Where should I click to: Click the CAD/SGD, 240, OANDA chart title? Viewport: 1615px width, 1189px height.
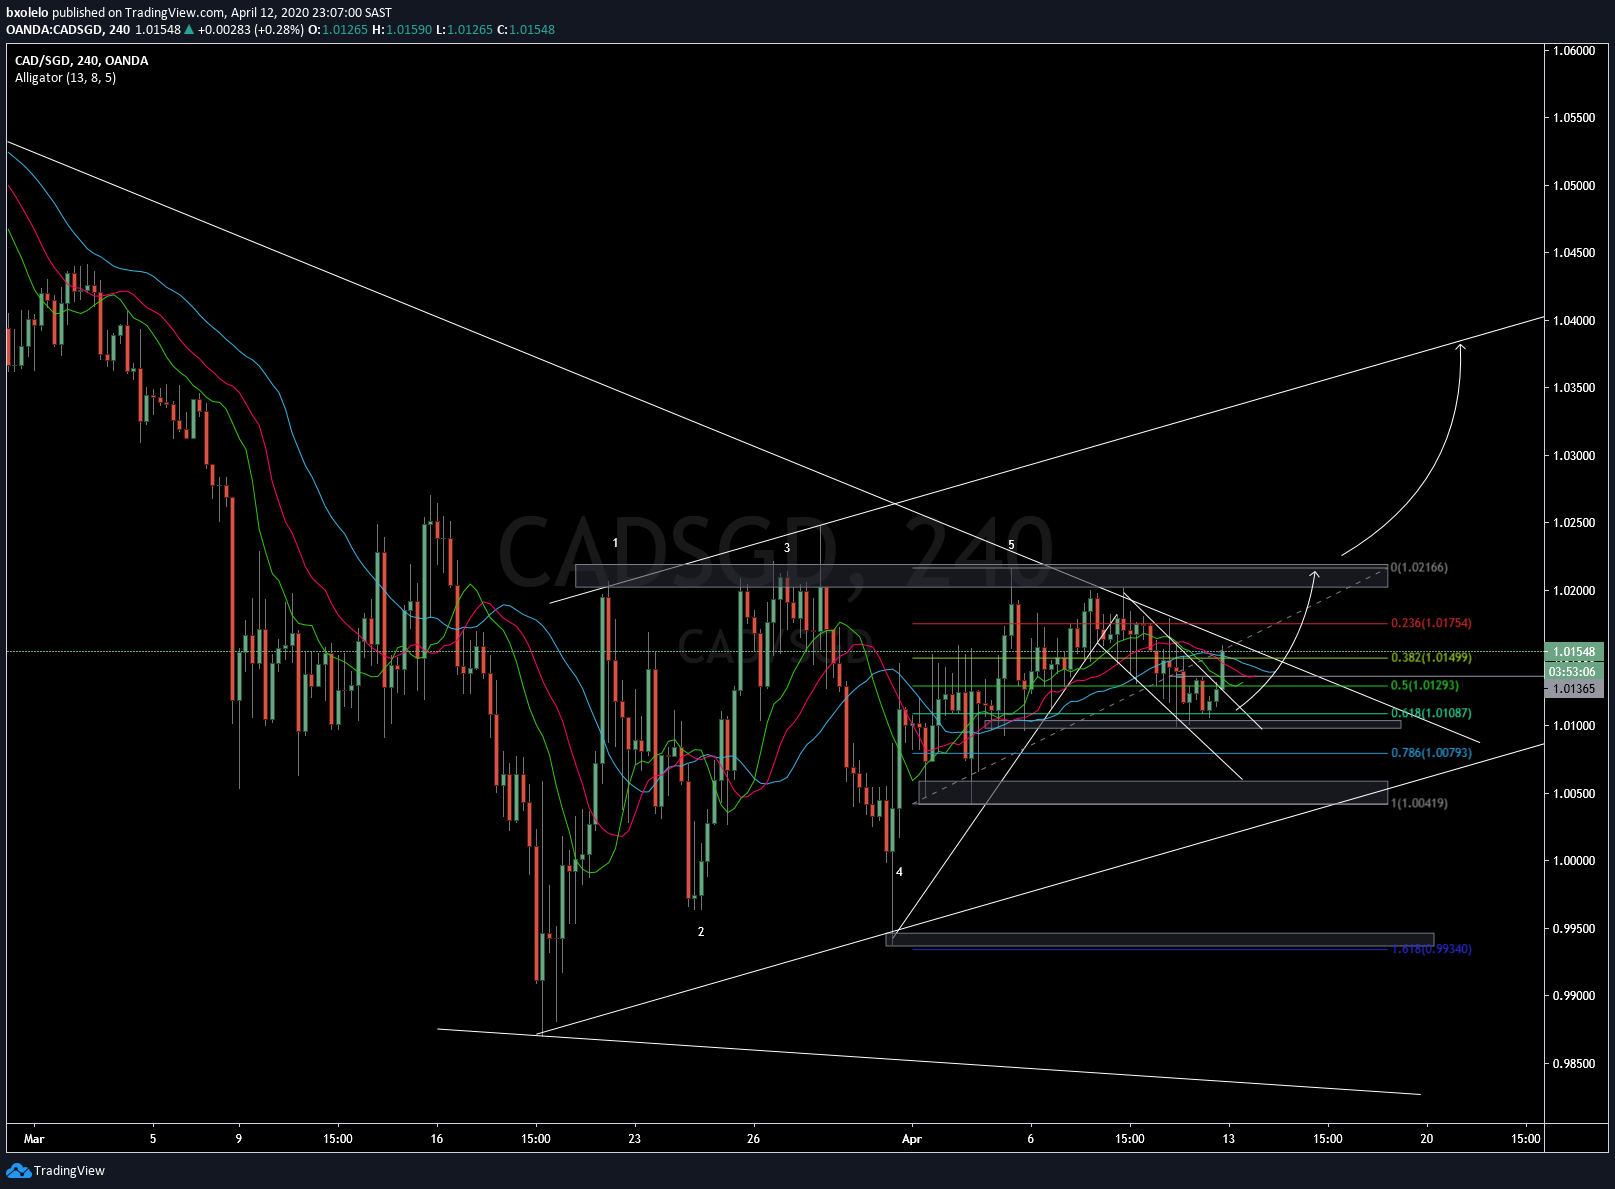(x=81, y=60)
